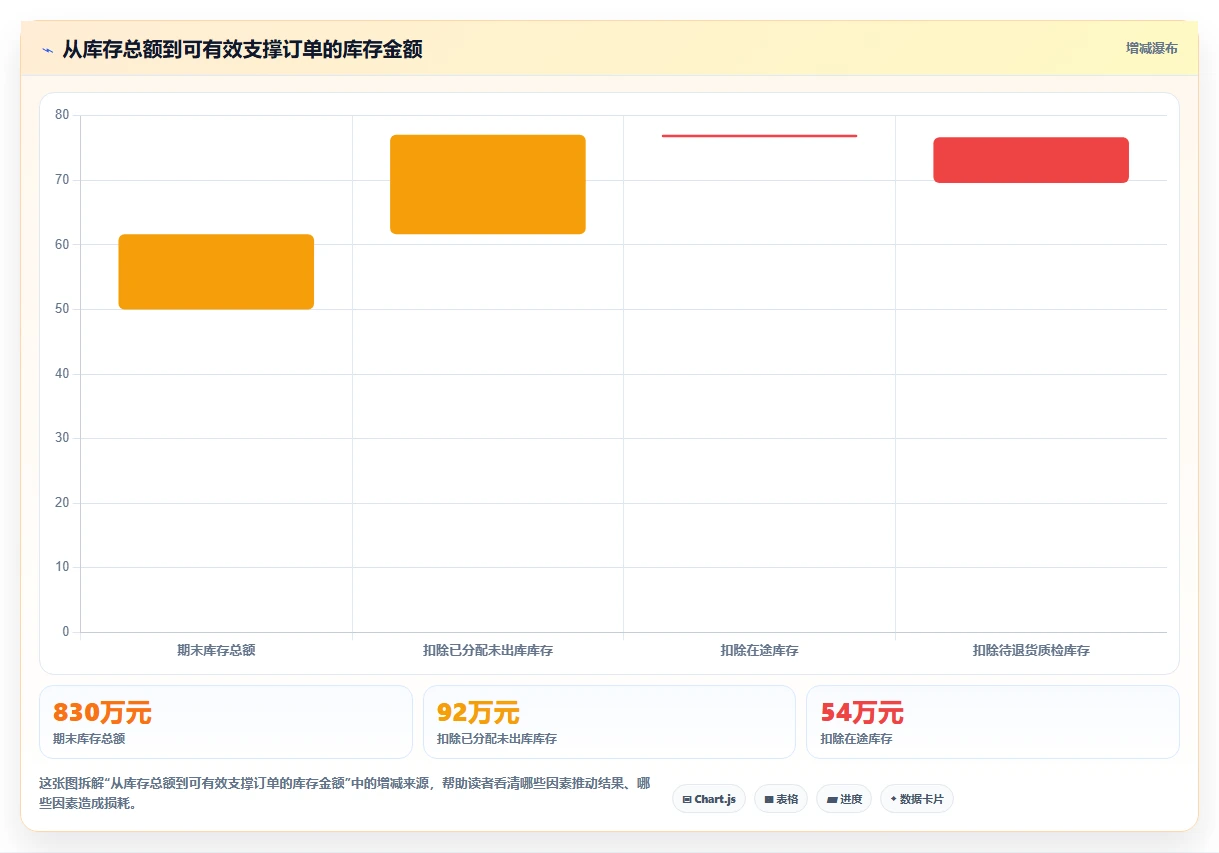
Task: Click the description paragraph starting 这张图拆解
Action: tap(345, 793)
